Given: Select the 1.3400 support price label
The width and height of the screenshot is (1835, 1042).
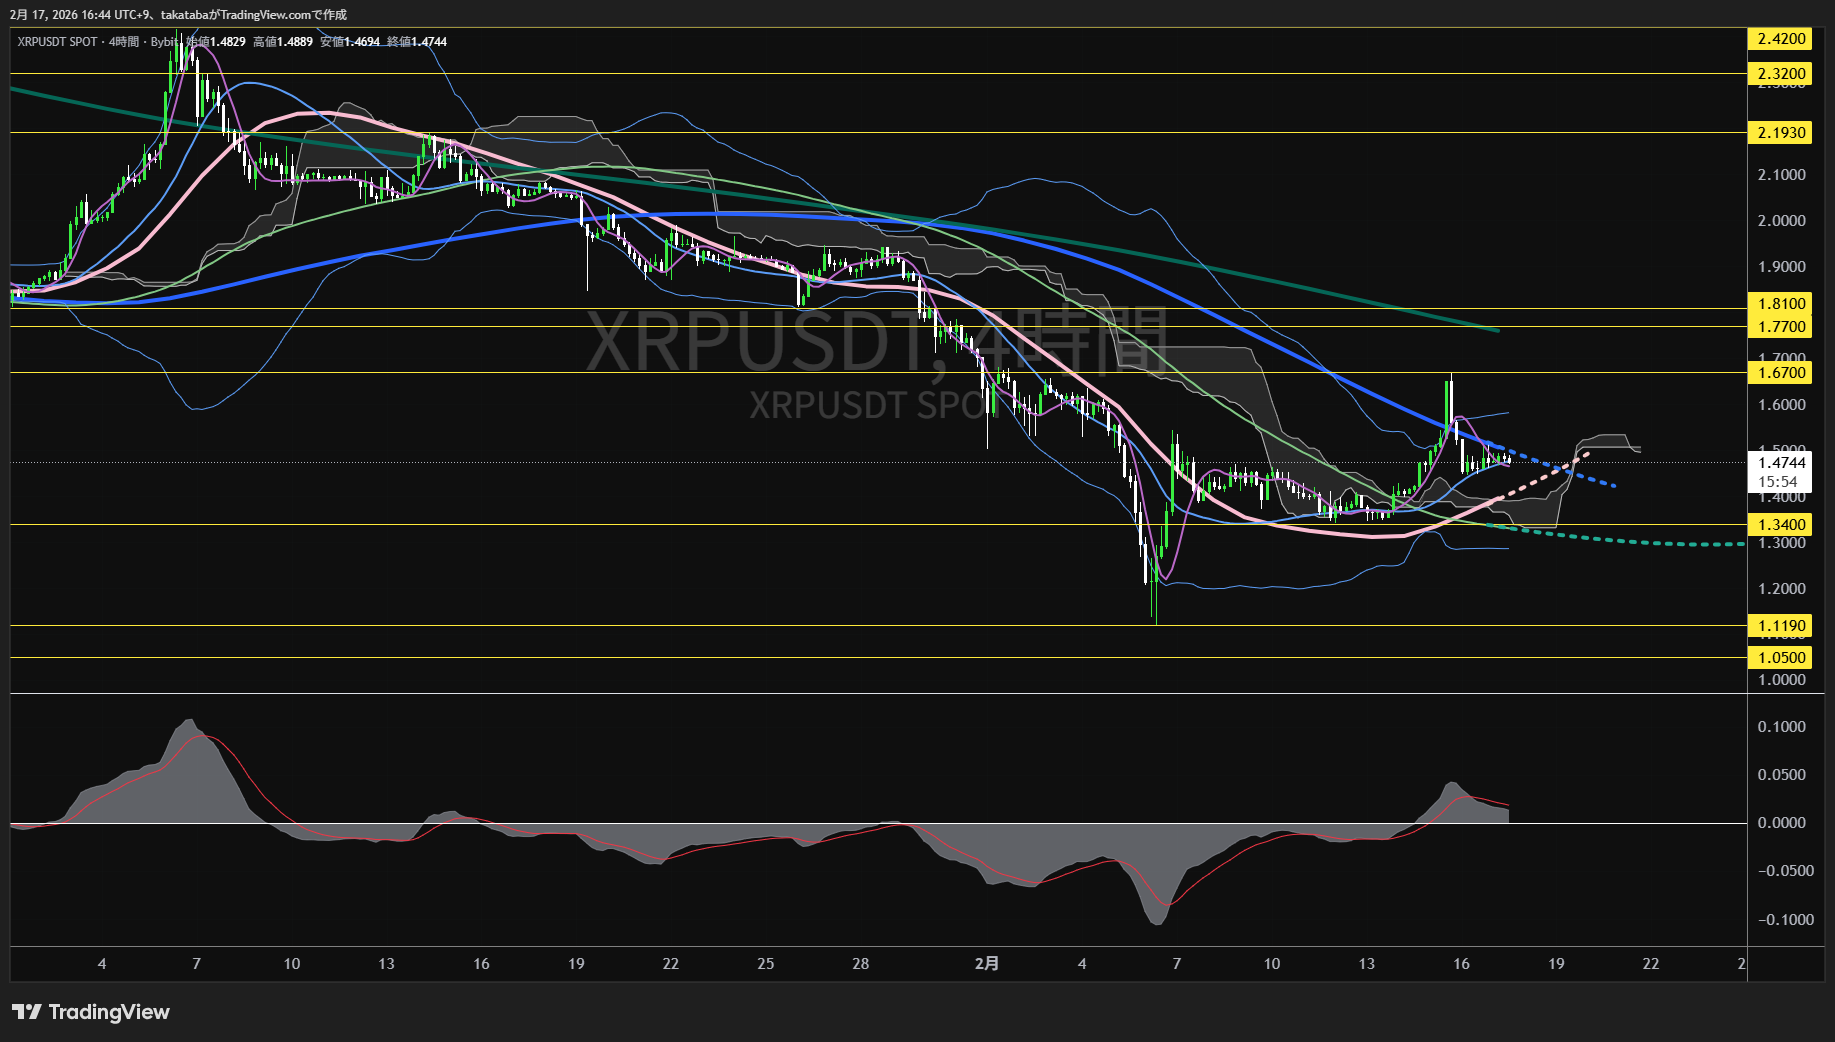Looking at the screenshot, I should pyautogui.click(x=1781, y=525).
